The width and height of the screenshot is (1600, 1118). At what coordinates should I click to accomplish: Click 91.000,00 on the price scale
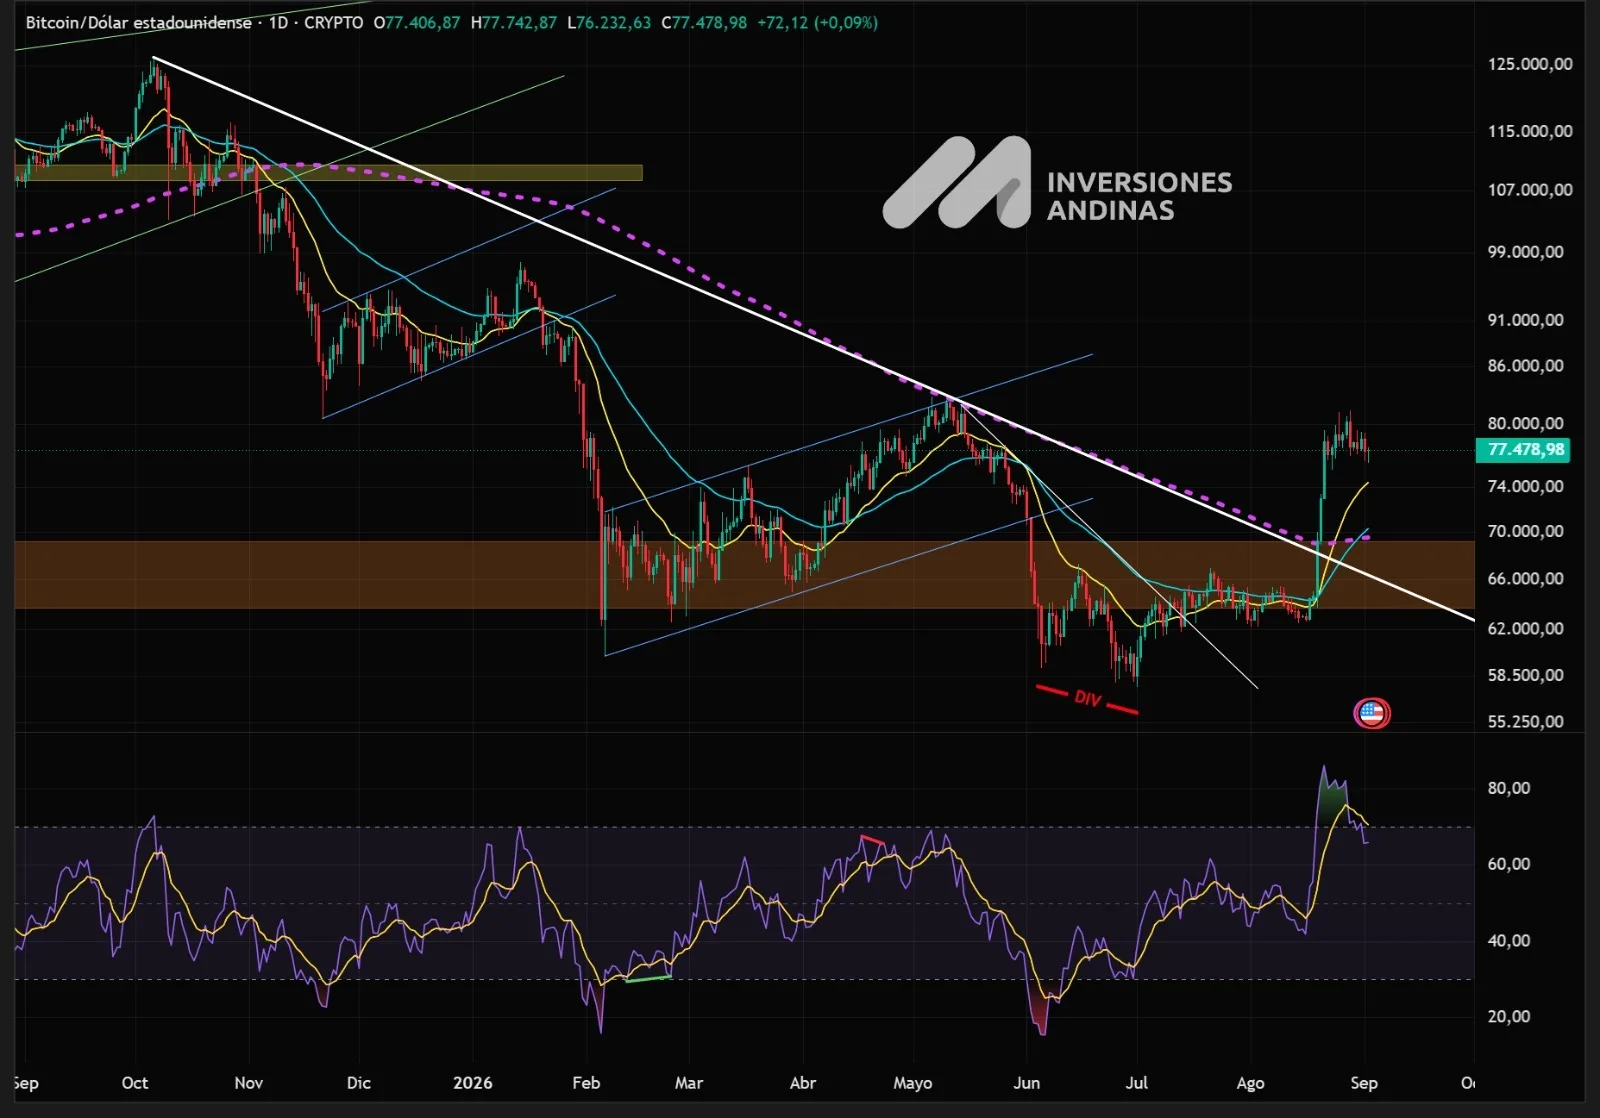pos(1525,320)
